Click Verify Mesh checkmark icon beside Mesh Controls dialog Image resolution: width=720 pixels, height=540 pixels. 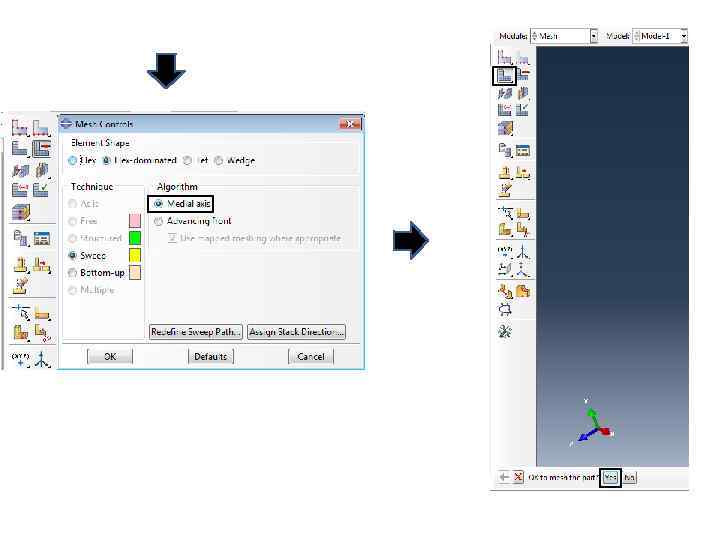click(x=41, y=190)
